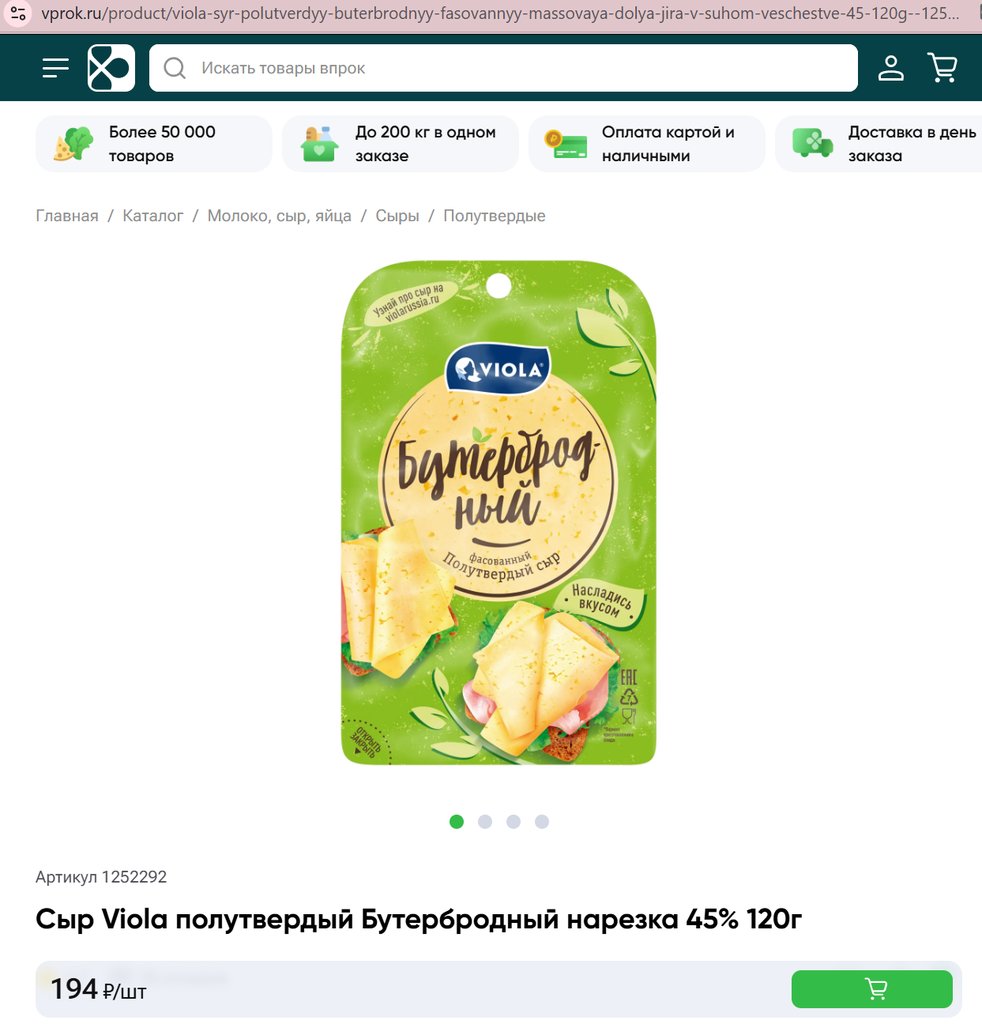Click the Vprok clover logo
This screenshot has height=1024, width=982.
coord(111,68)
